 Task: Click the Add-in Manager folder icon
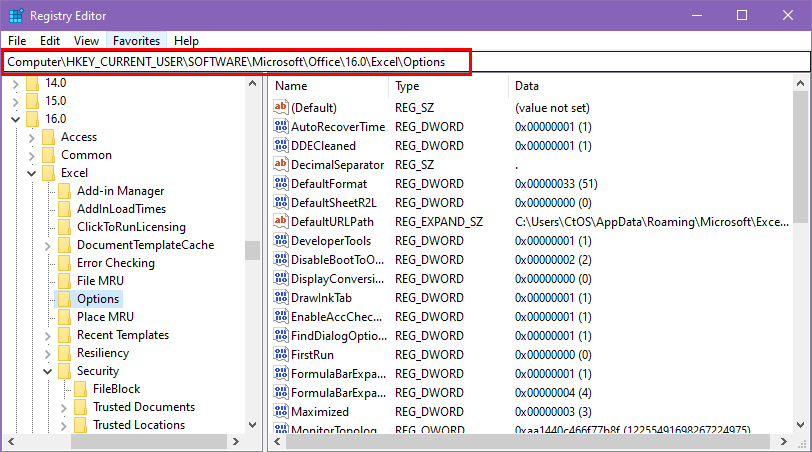point(64,191)
